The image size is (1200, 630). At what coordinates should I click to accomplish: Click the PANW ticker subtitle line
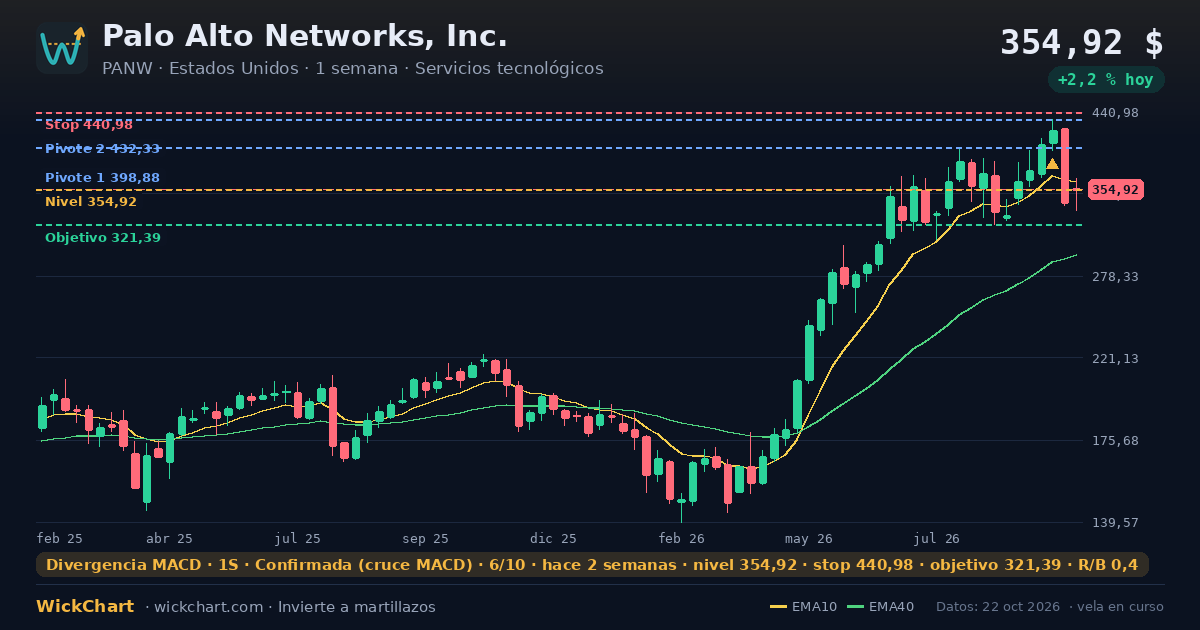(x=352, y=69)
